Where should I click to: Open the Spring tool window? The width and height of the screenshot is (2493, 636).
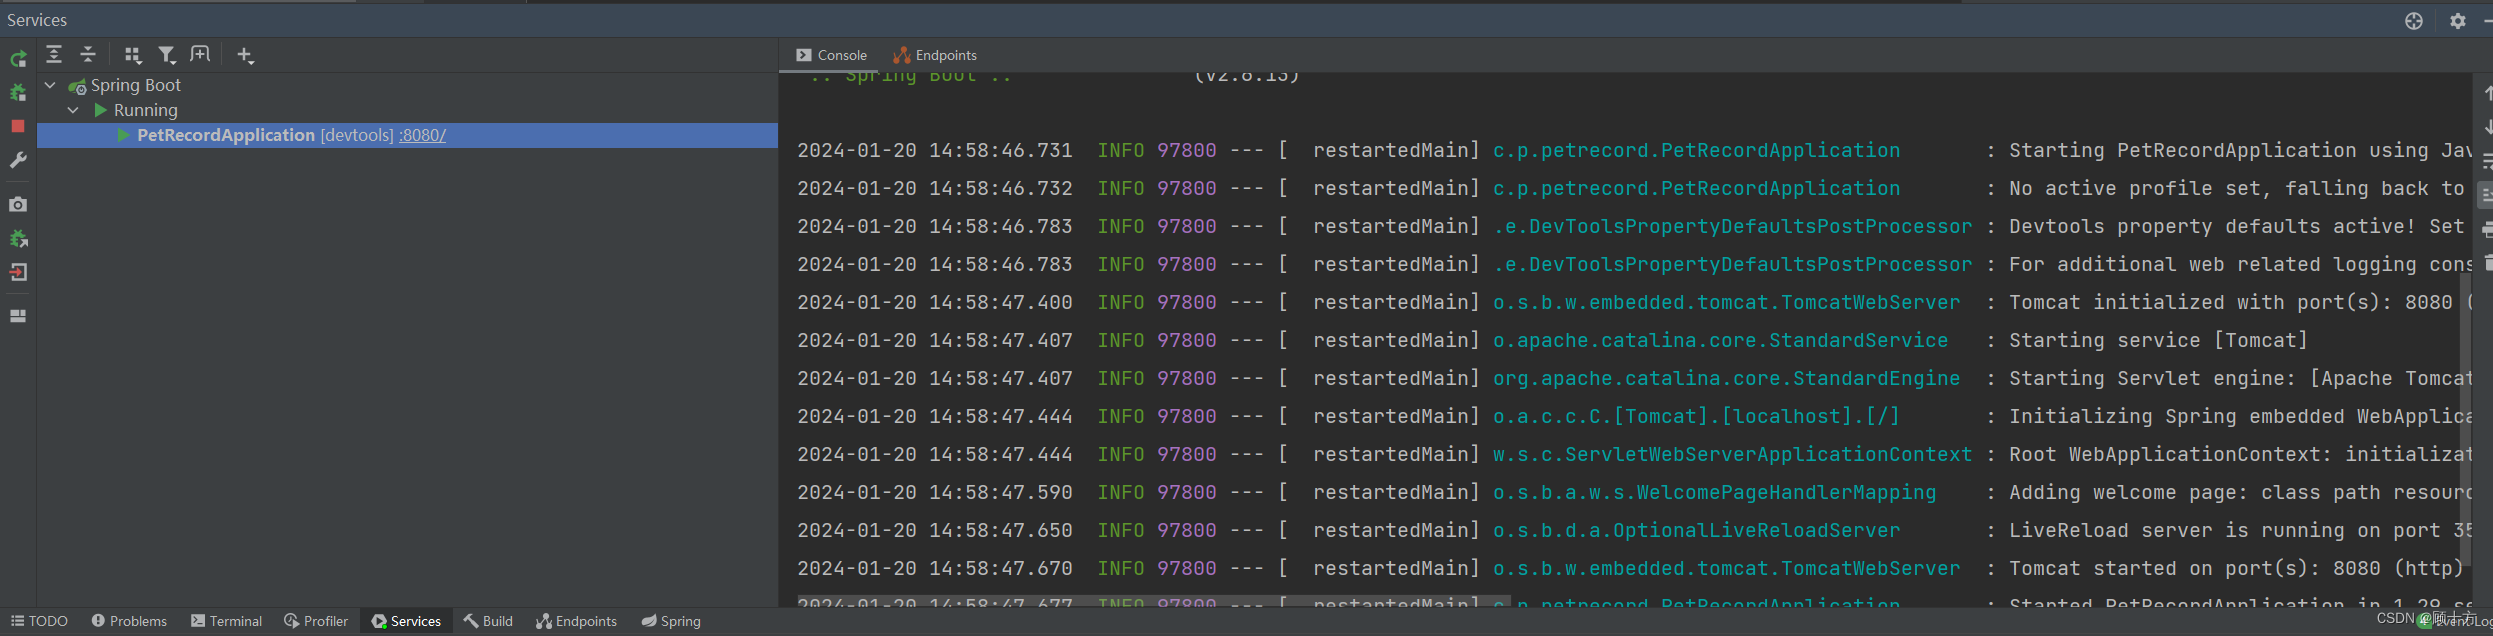coord(671,621)
